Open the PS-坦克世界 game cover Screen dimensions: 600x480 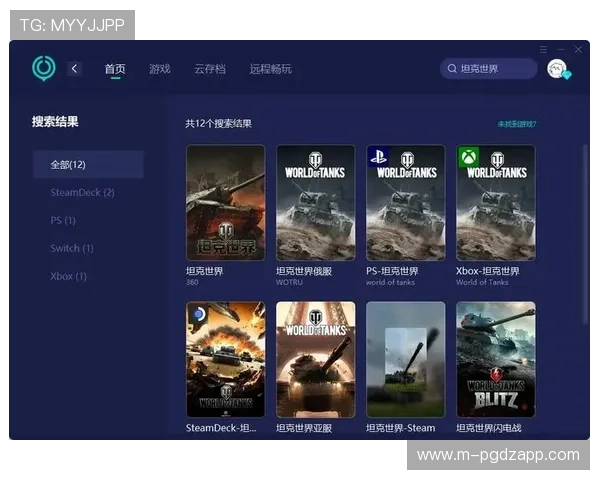click(406, 202)
